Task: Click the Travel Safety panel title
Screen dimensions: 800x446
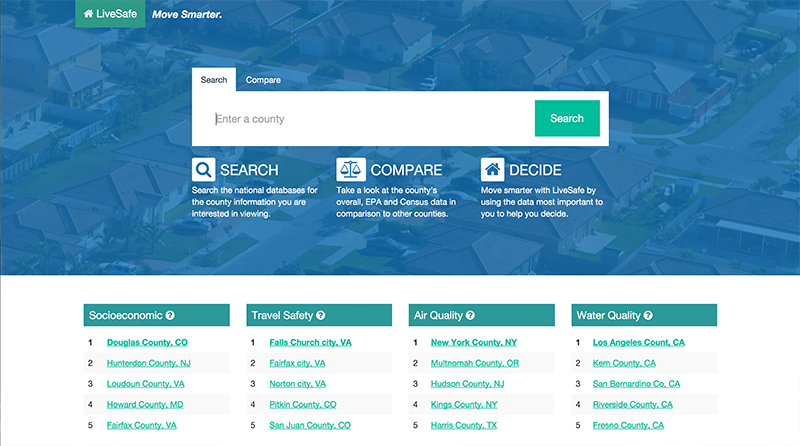Action: [x=282, y=315]
